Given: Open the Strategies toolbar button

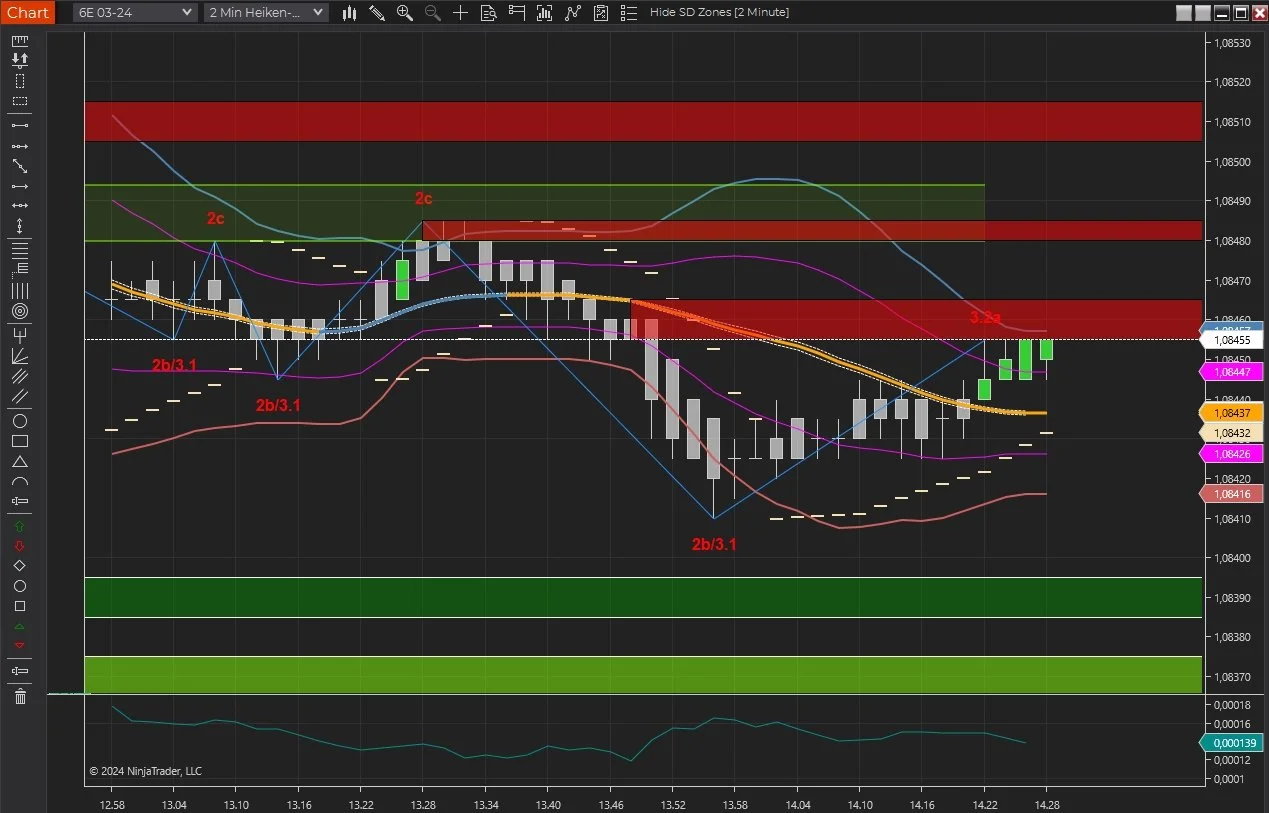Looking at the screenshot, I should click(x=601, y=12).
